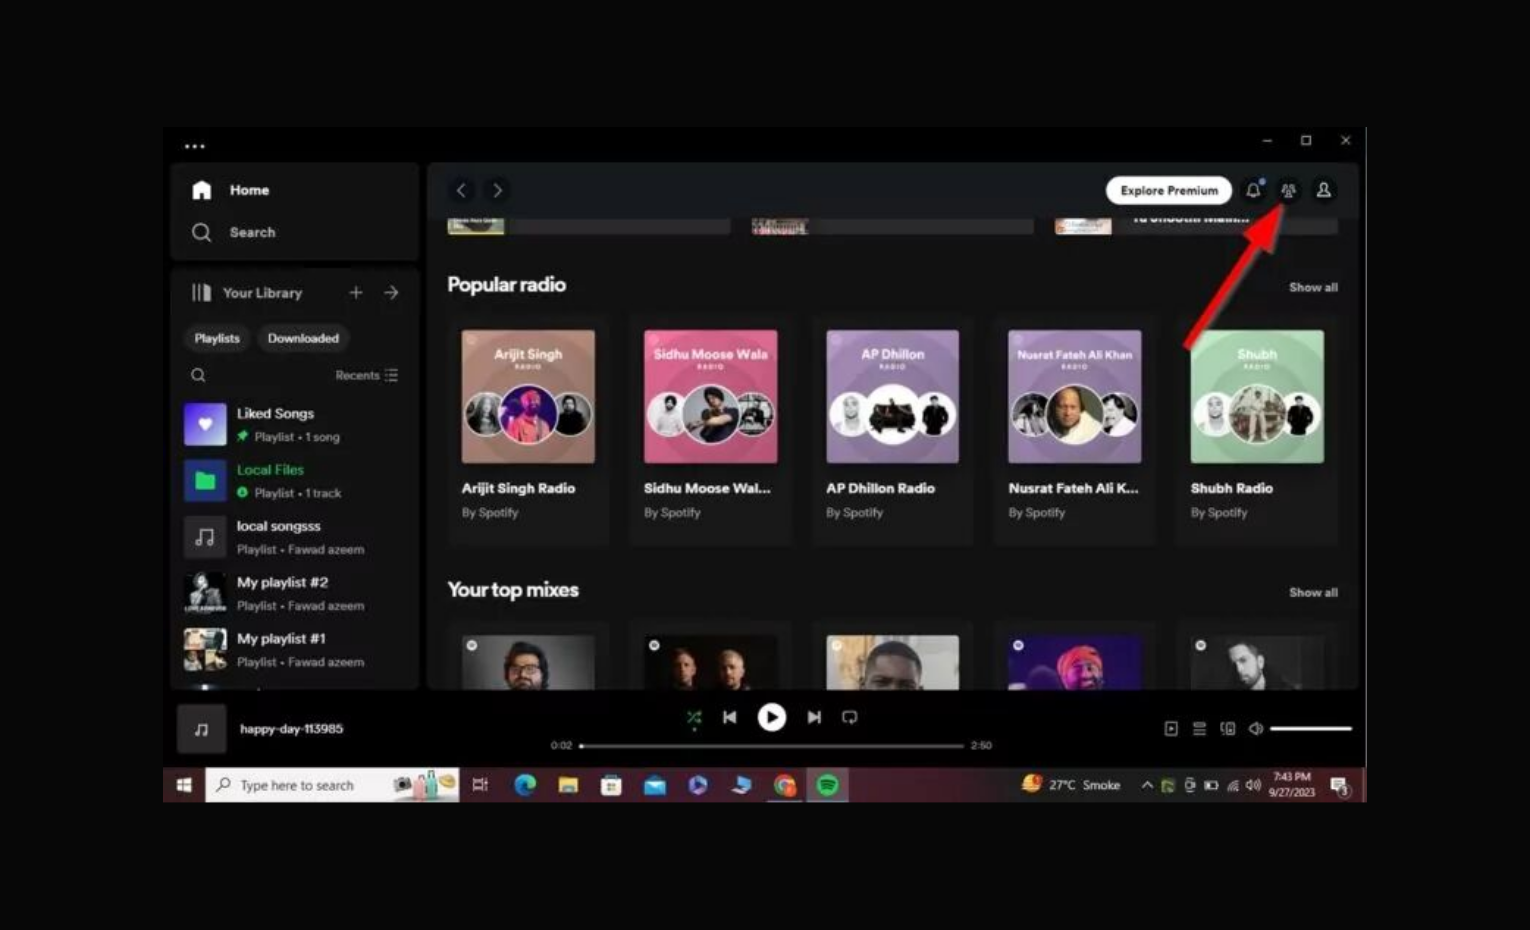Image resolution: width=1530 pixels, height=930 pixels.
Task: Skip to the previous track
Action: 730,717
